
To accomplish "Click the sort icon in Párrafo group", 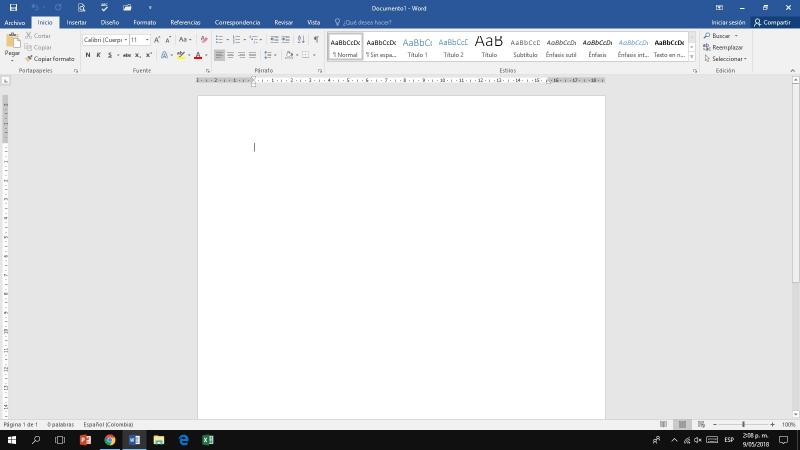I will pos(302,40).
